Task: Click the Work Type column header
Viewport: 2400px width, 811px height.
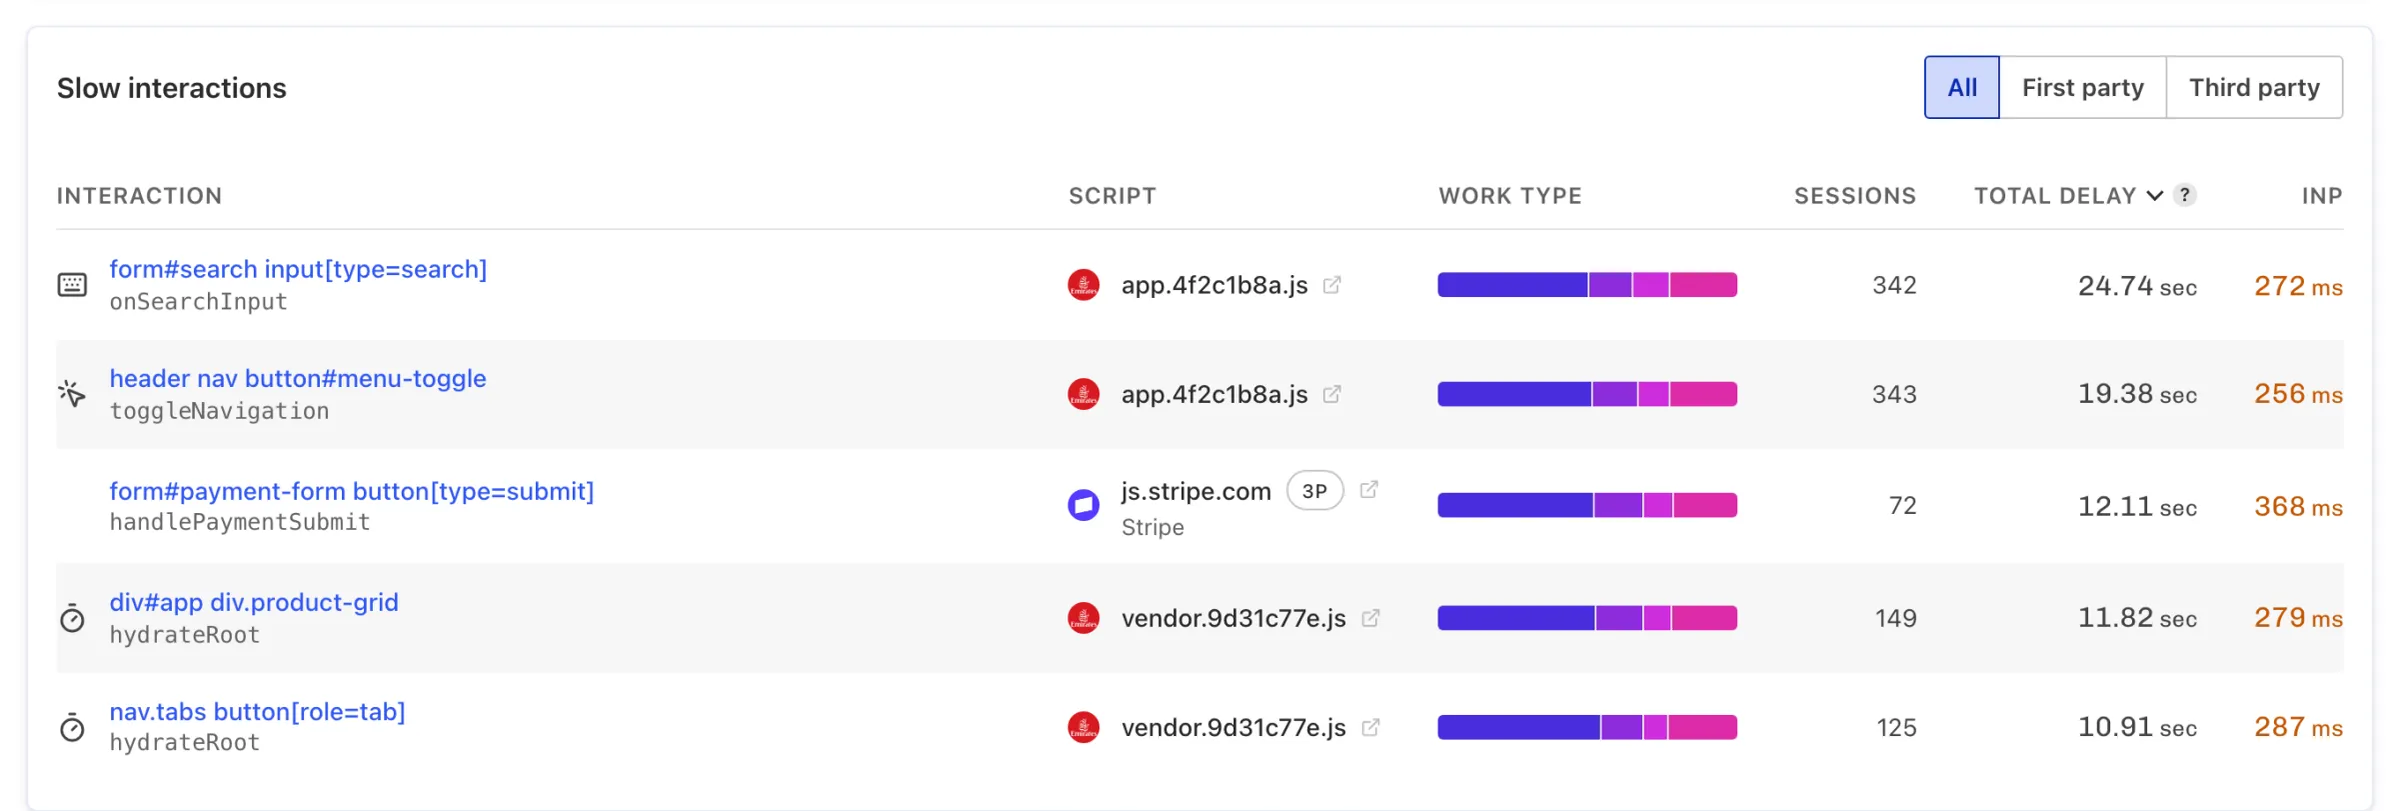Action: point(1510,196)
